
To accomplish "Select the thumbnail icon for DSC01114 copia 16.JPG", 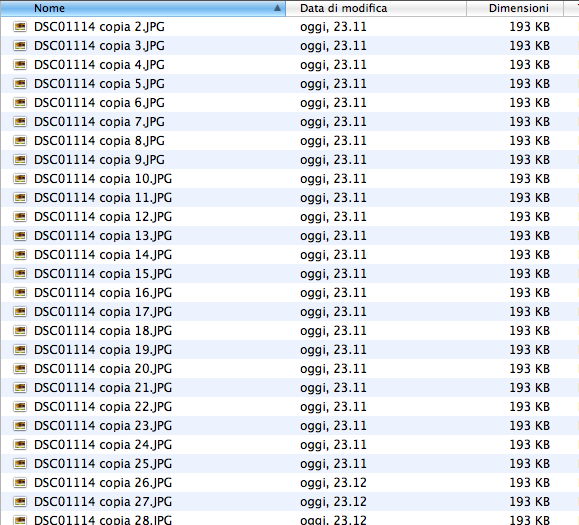I will point(20,292).
